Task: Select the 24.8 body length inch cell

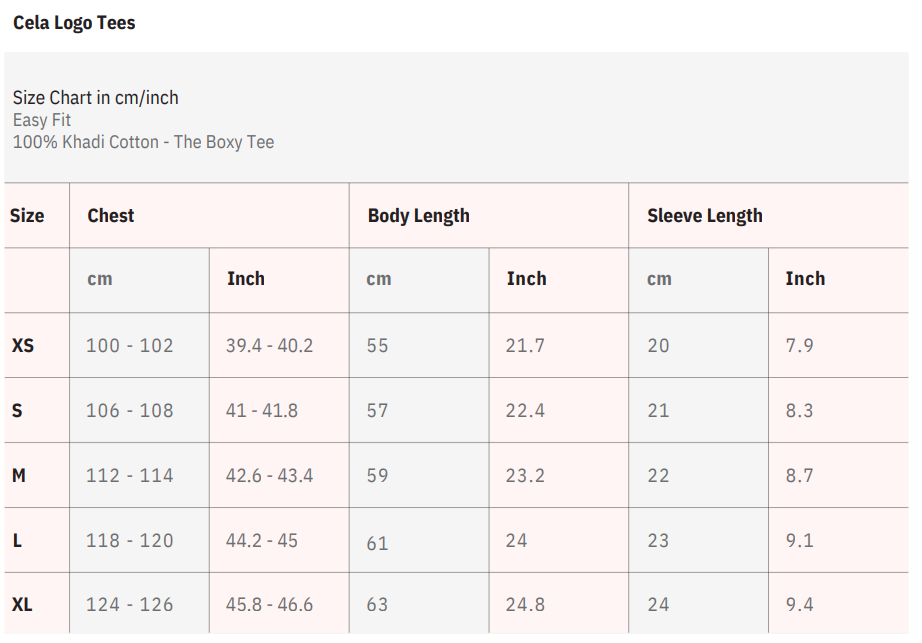Action: coord(525,605)
